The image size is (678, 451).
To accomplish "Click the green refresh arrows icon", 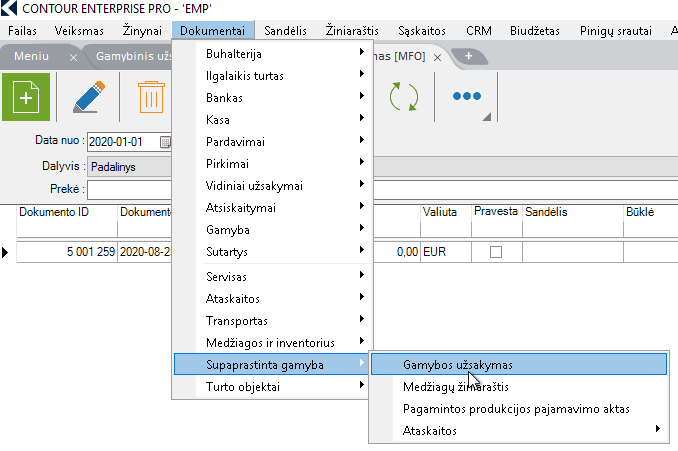I will (x=403, y=97).
